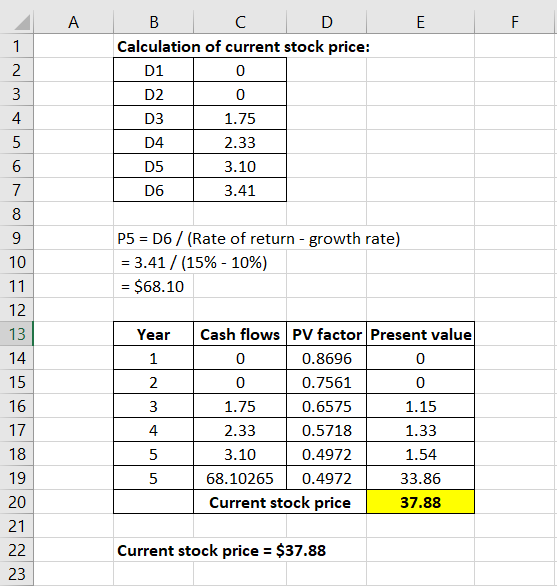Click the Year header cell
Image resolution: width=557 pixels, height=586 pixels.
click(154, 334)
